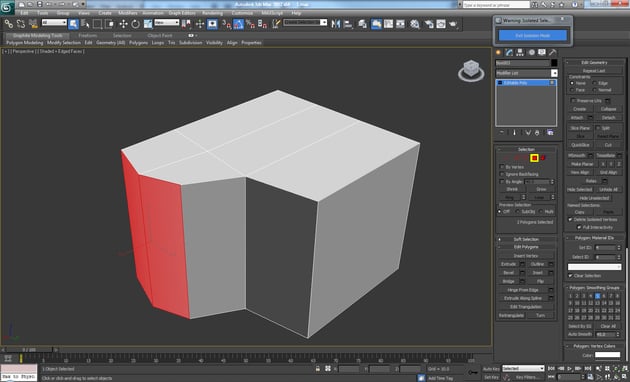Open Select by Name tool

coord(85,24)
